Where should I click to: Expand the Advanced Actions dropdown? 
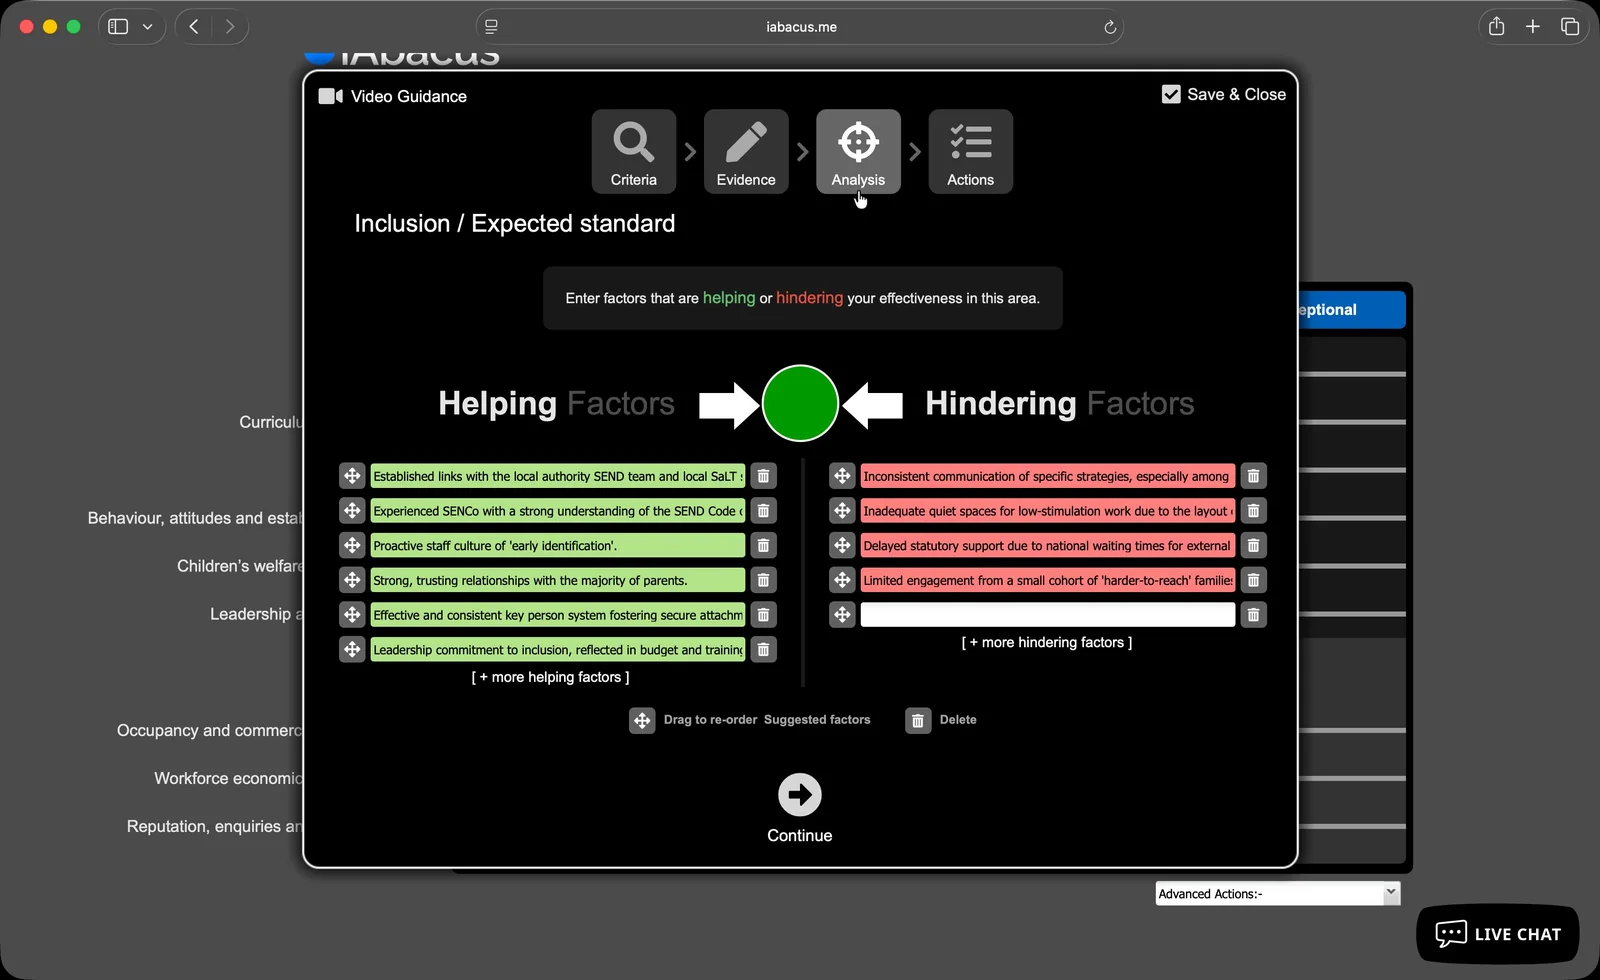coord(1390,893)
